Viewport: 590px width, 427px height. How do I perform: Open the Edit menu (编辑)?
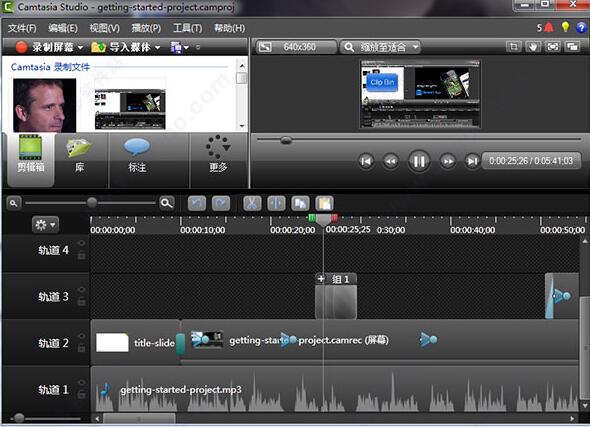pos(63,28)
